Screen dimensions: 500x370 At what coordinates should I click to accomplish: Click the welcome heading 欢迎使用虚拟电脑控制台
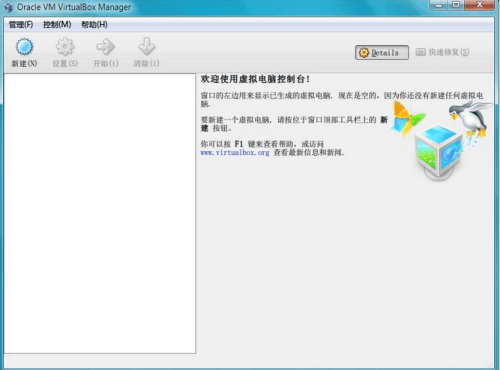click(x=255, y=79)
